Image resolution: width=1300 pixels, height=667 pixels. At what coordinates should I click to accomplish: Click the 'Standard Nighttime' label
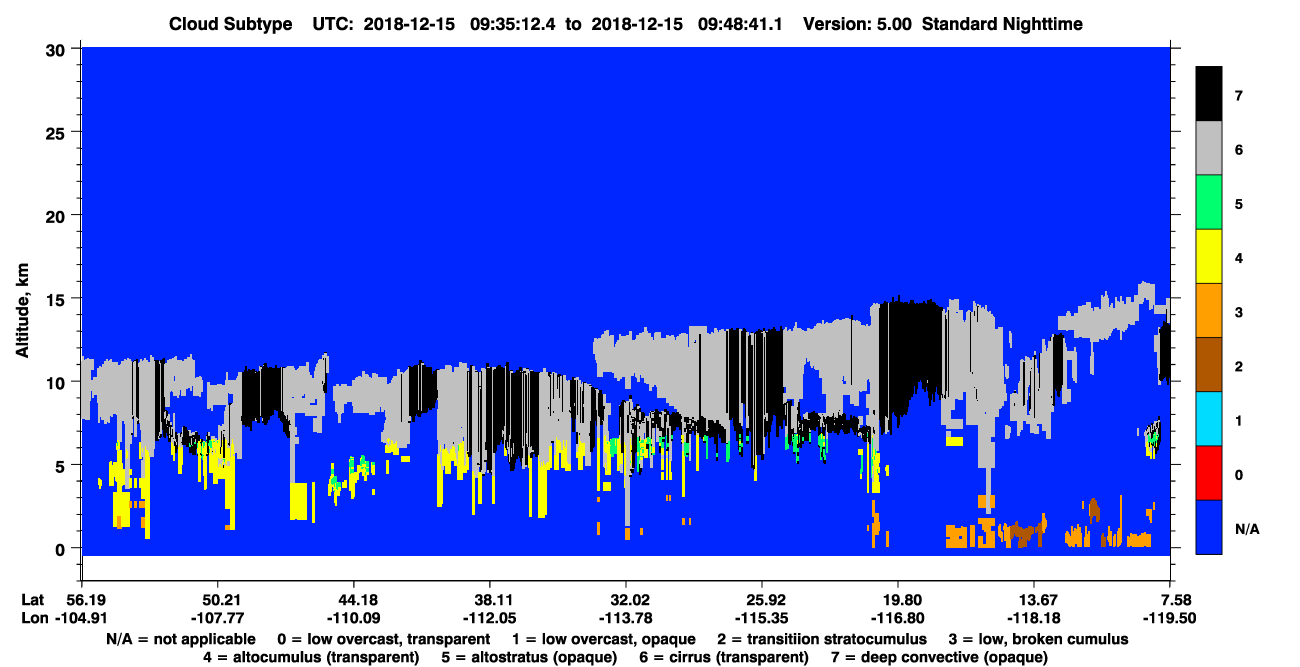1003,23
